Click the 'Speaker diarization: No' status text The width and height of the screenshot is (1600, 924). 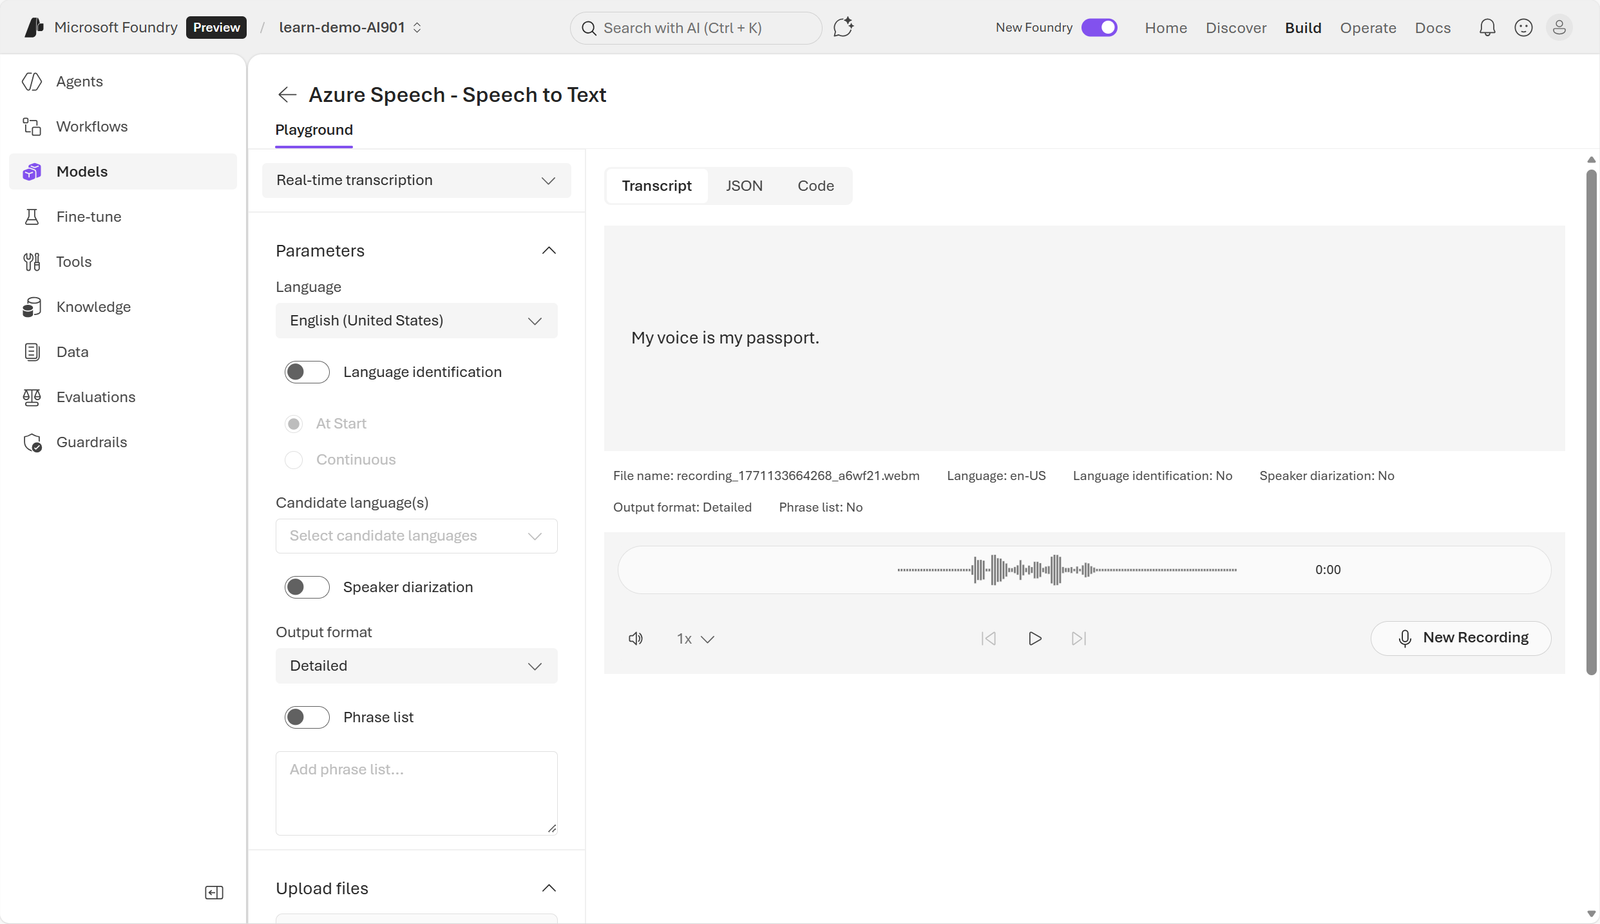[1327, 476]
